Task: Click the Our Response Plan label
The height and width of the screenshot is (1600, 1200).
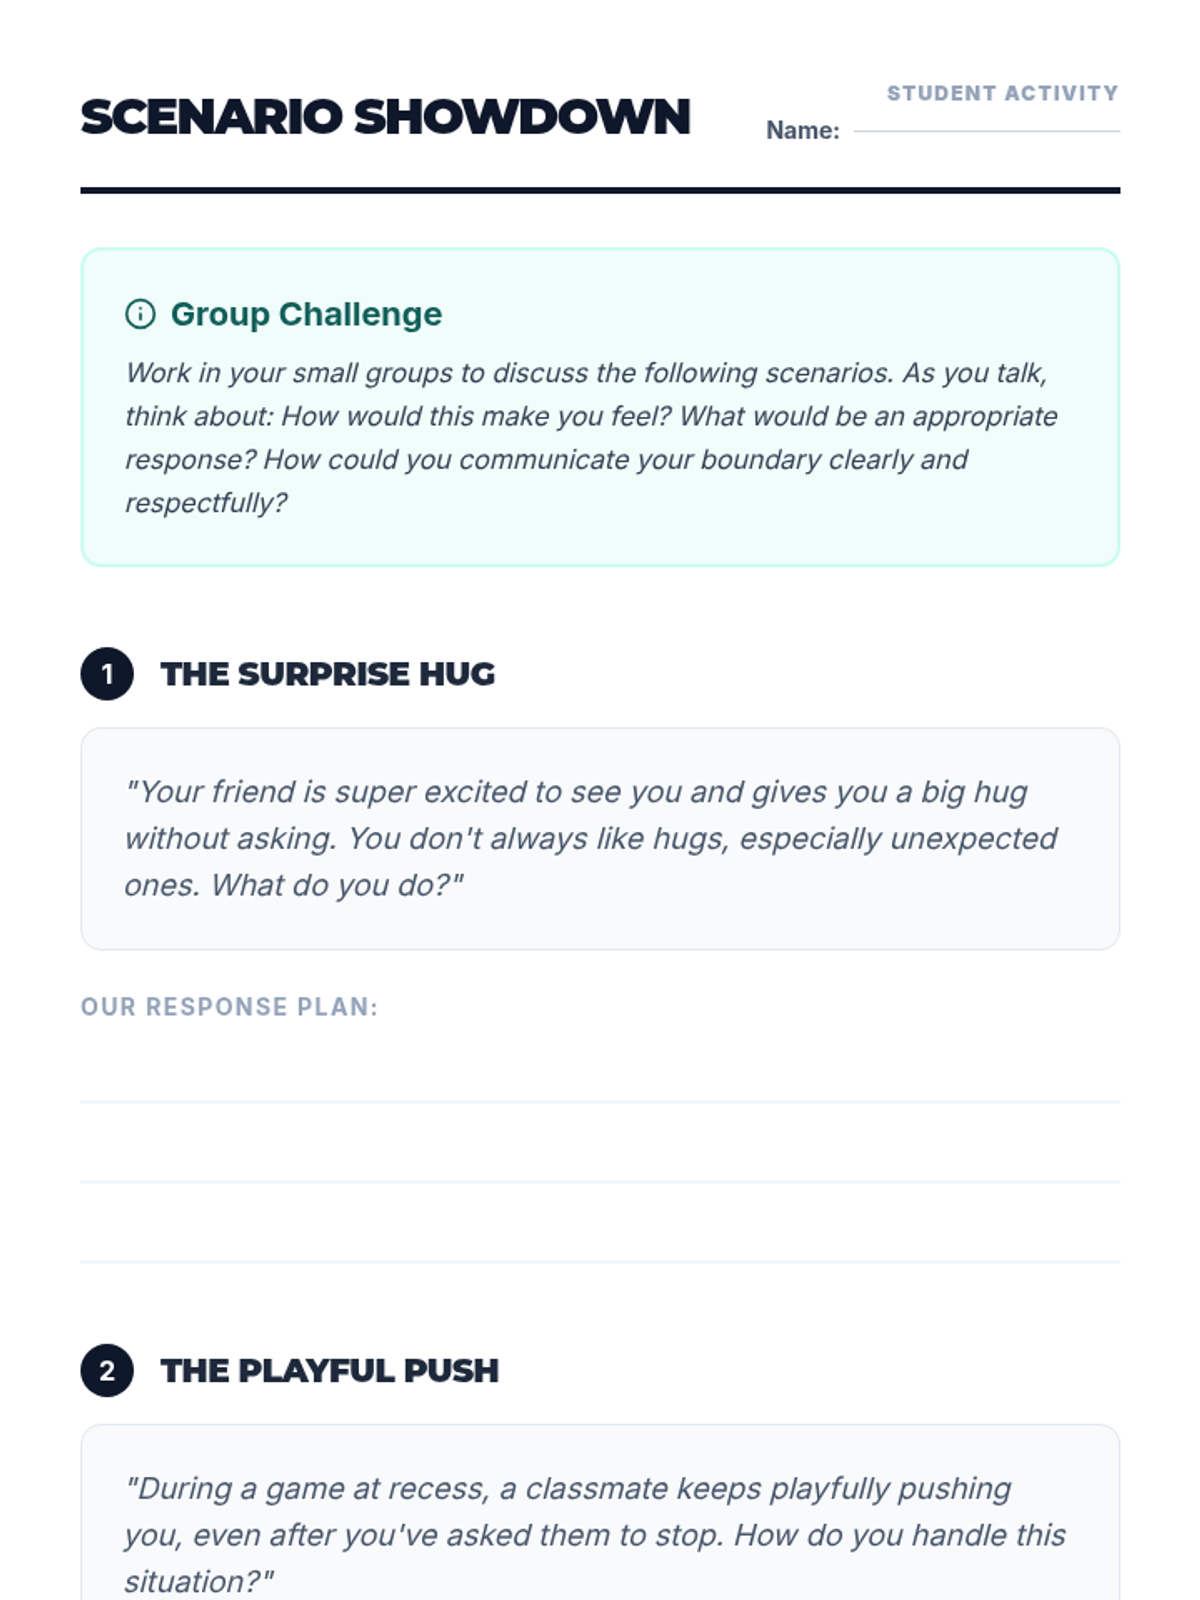Action: coord(229,1007)
